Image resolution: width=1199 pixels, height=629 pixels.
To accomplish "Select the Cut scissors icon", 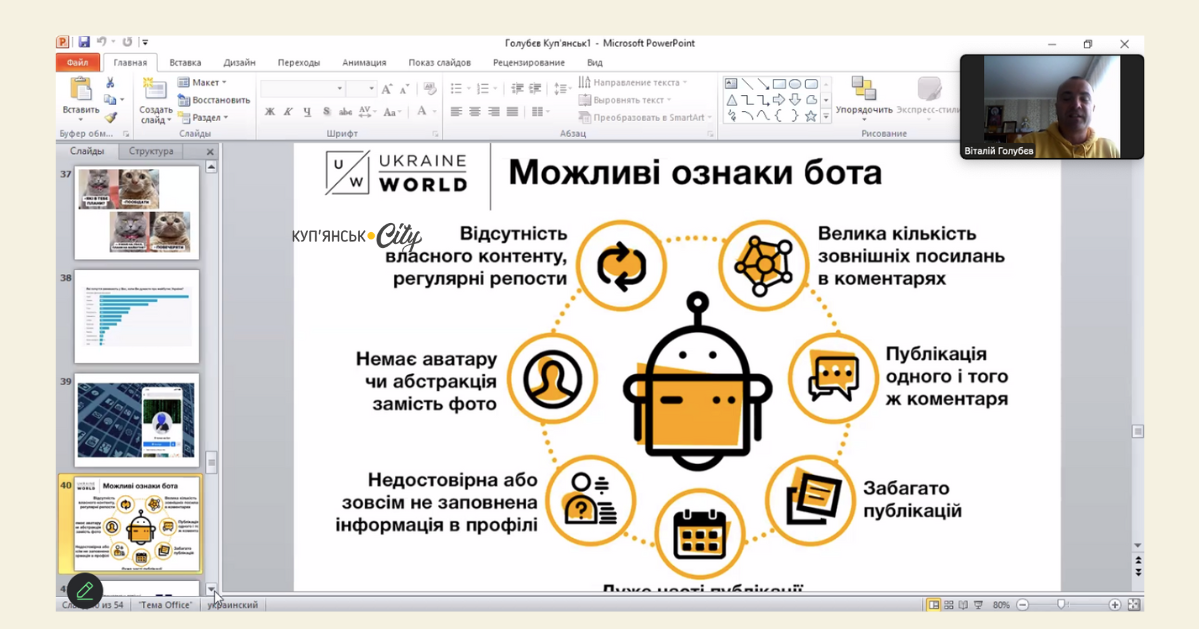I will (111, 83).
